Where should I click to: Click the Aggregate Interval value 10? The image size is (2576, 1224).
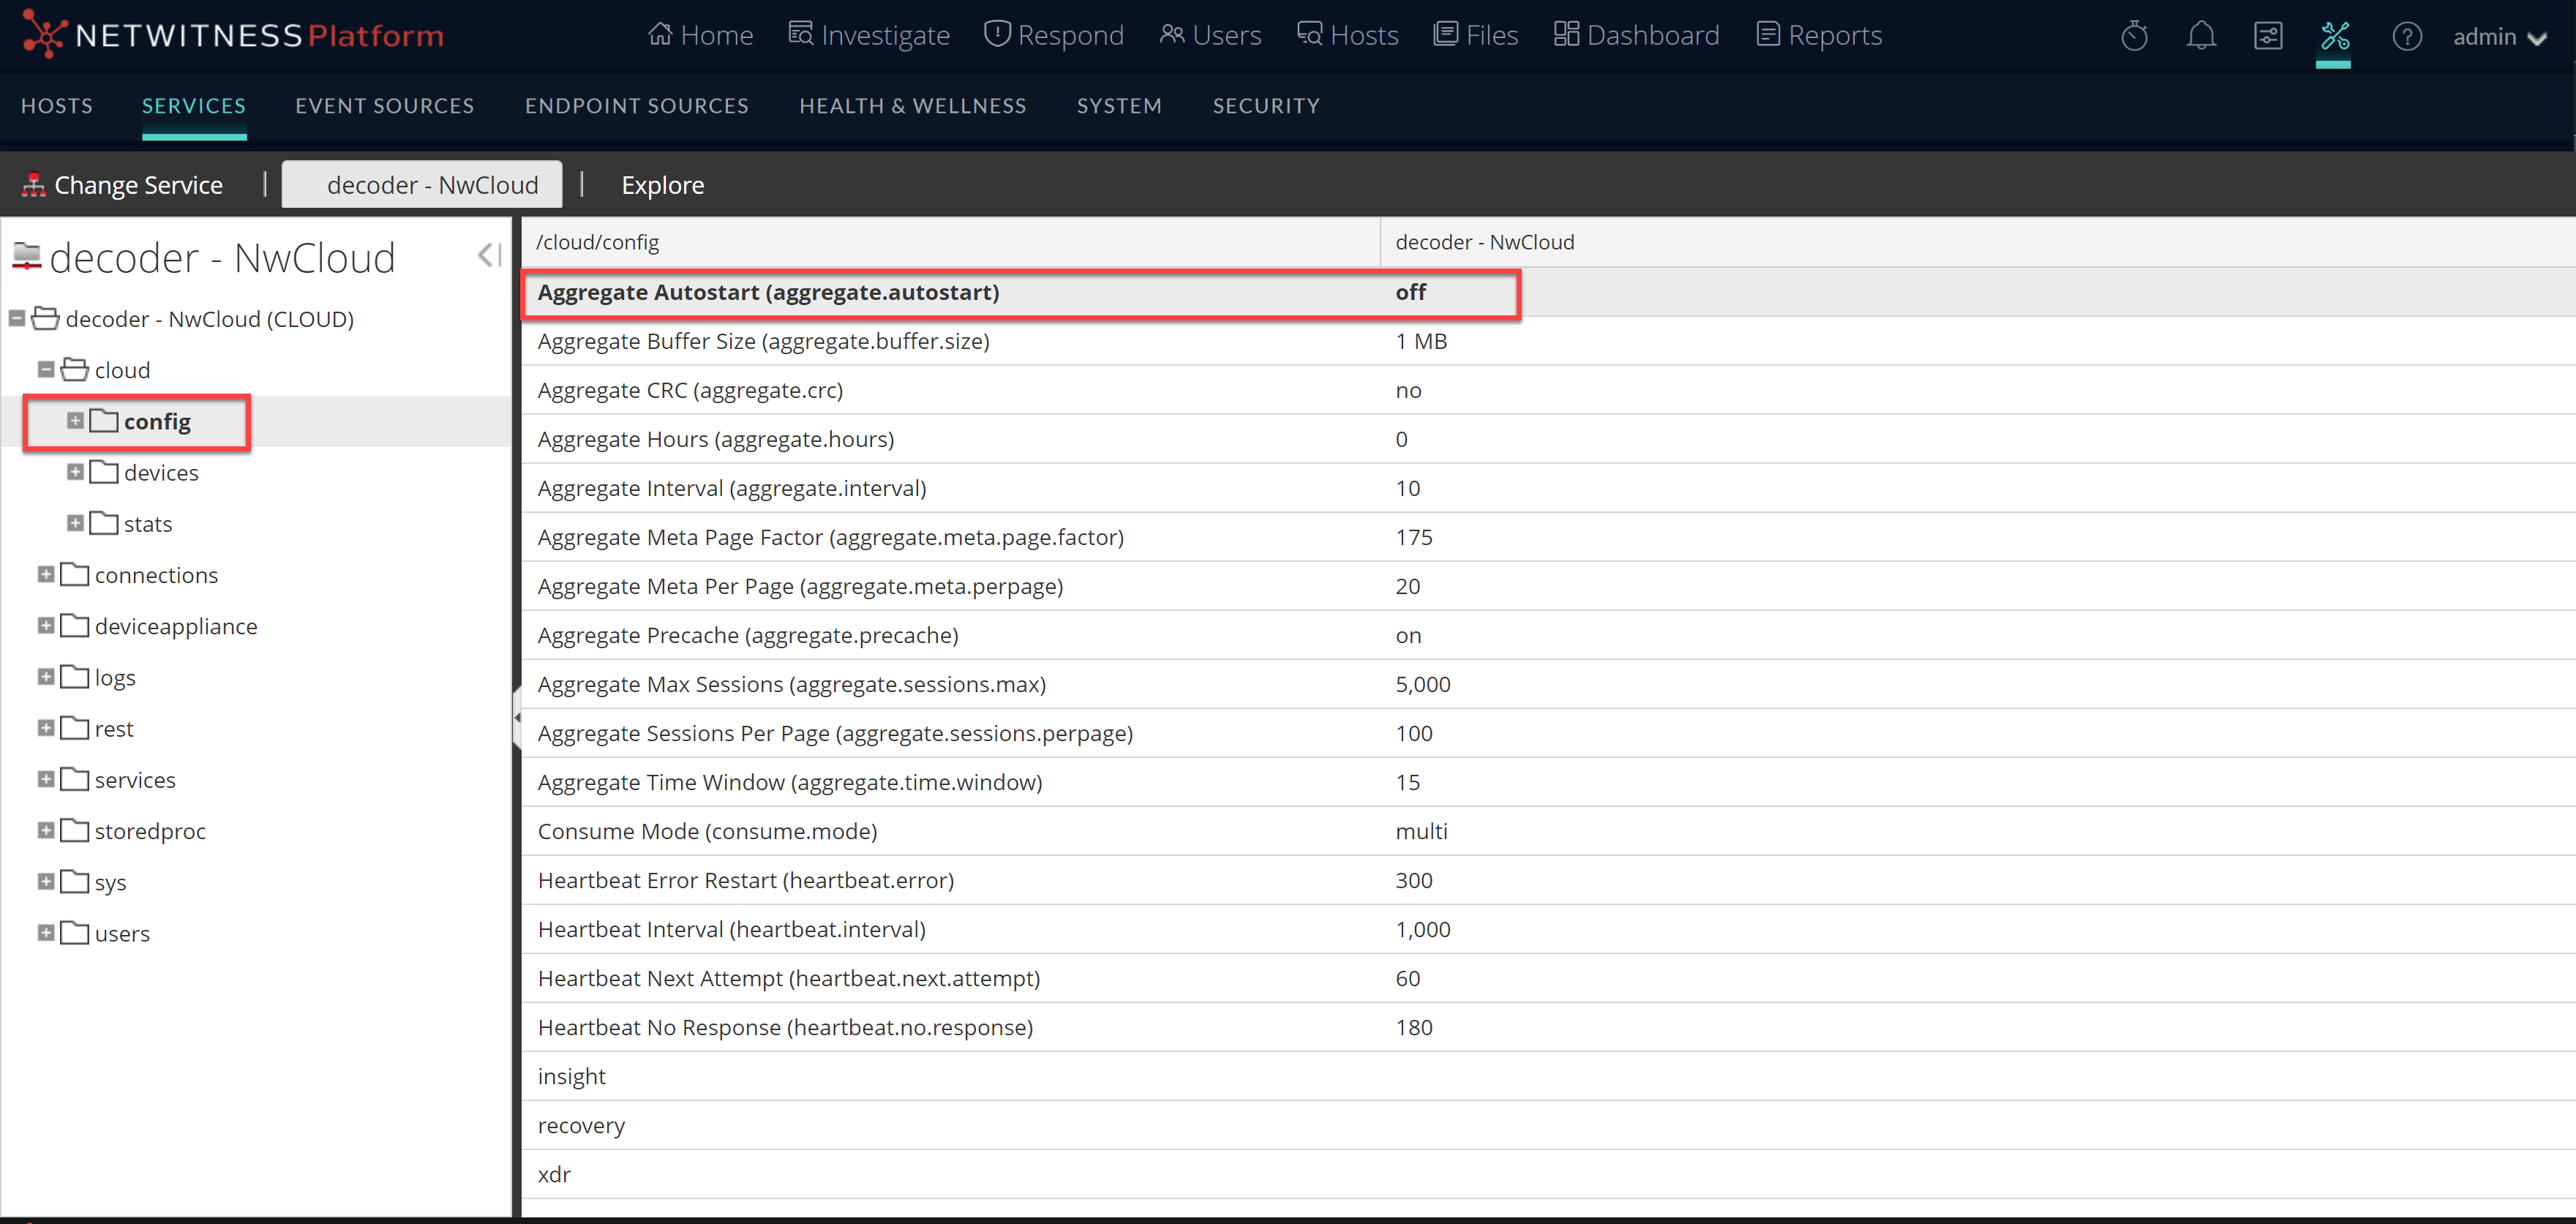click(1408, 488)
